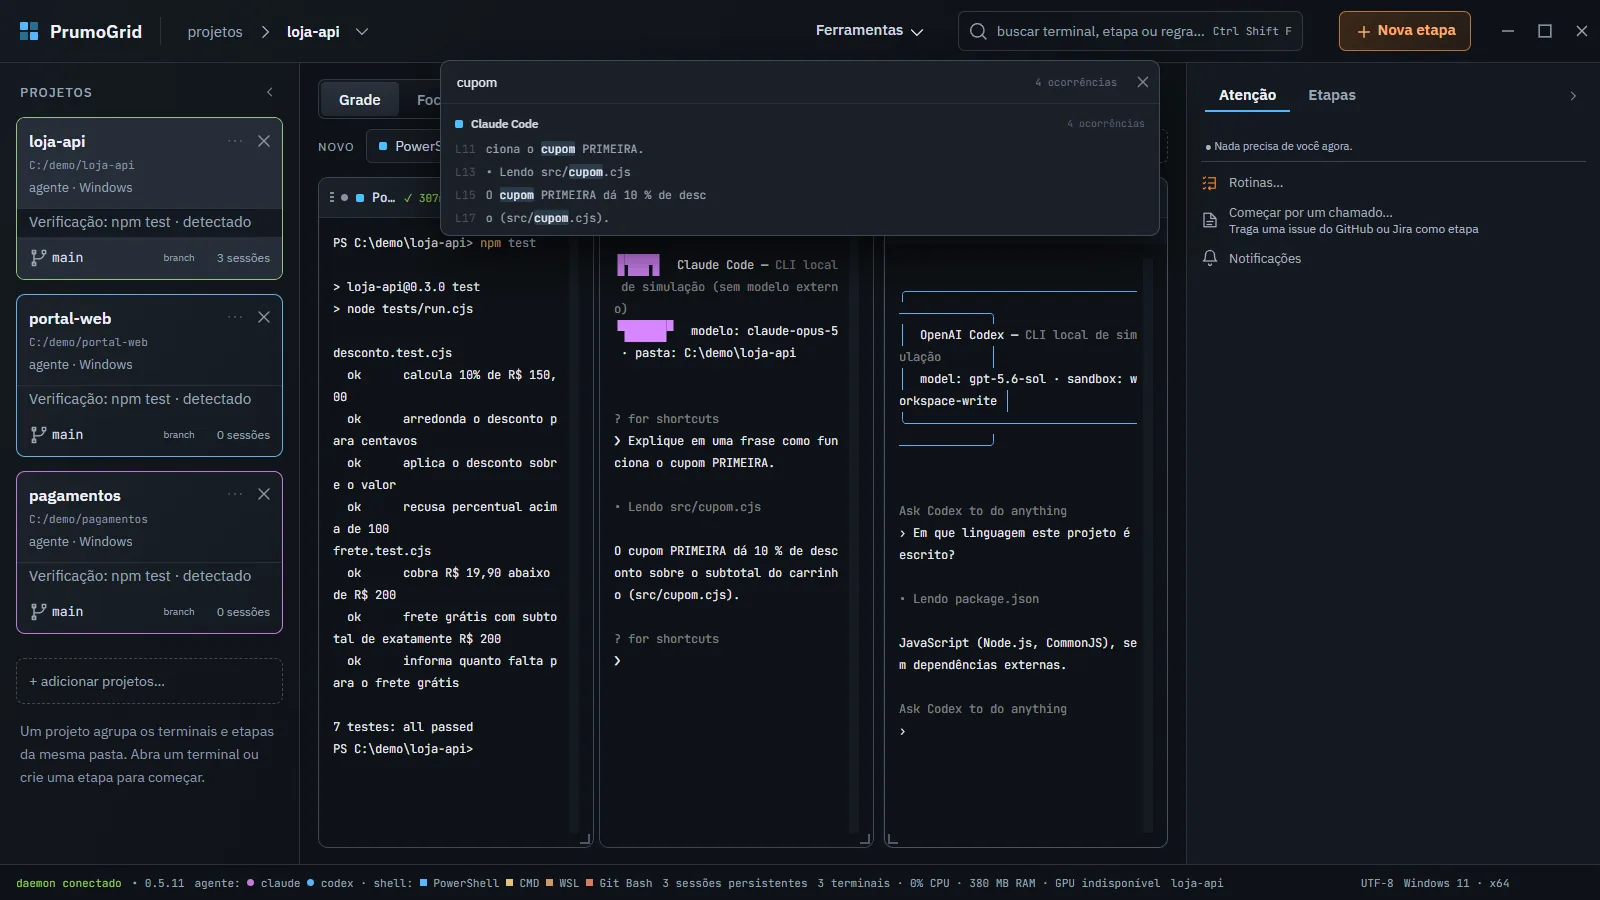Open the Notificações link

tap(1265, 258)
